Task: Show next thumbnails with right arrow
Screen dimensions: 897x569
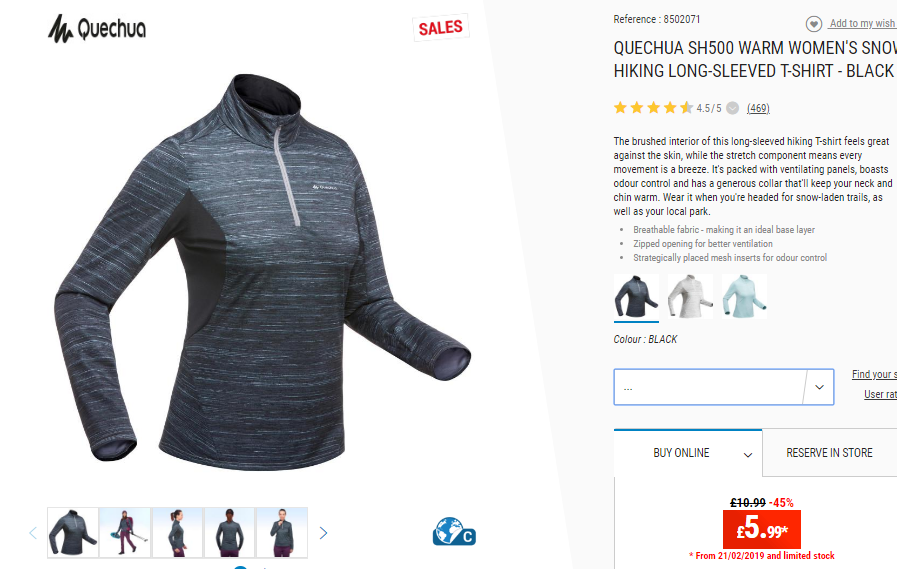Action: pyautogui.click(x=323, y=533)
